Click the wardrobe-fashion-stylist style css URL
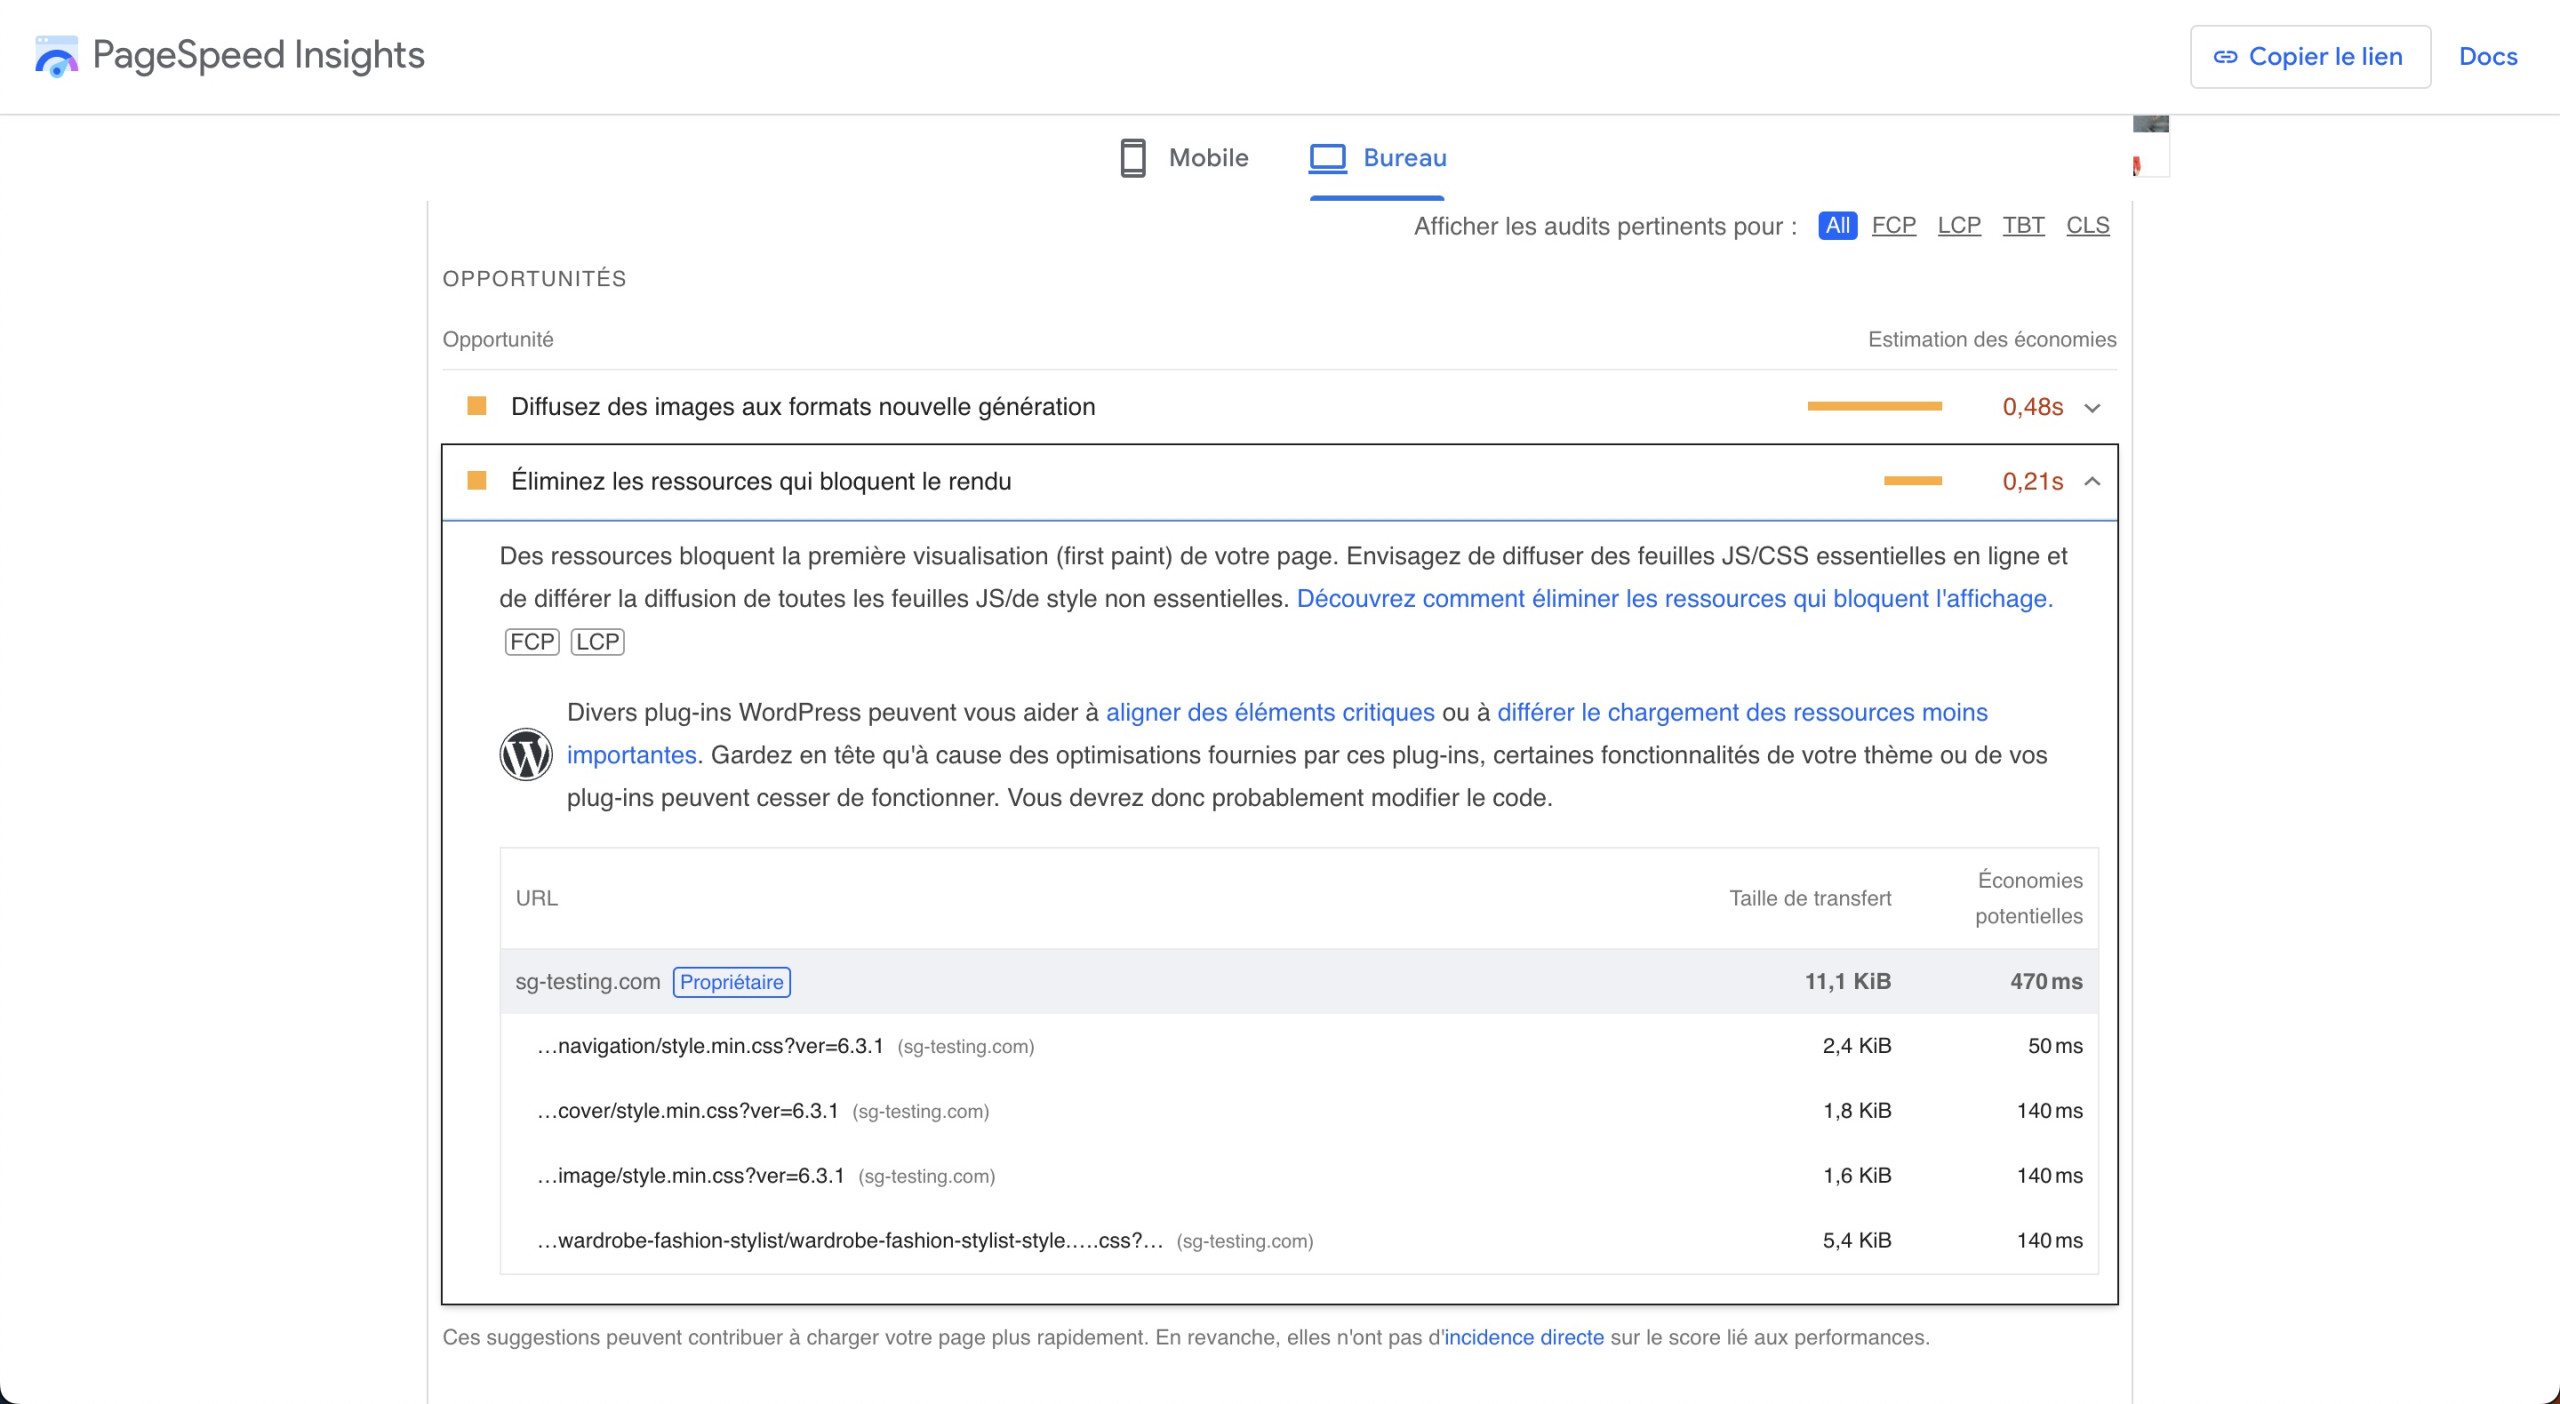The height and width of the screenshot is (1404, 2560). point(850,1241)
